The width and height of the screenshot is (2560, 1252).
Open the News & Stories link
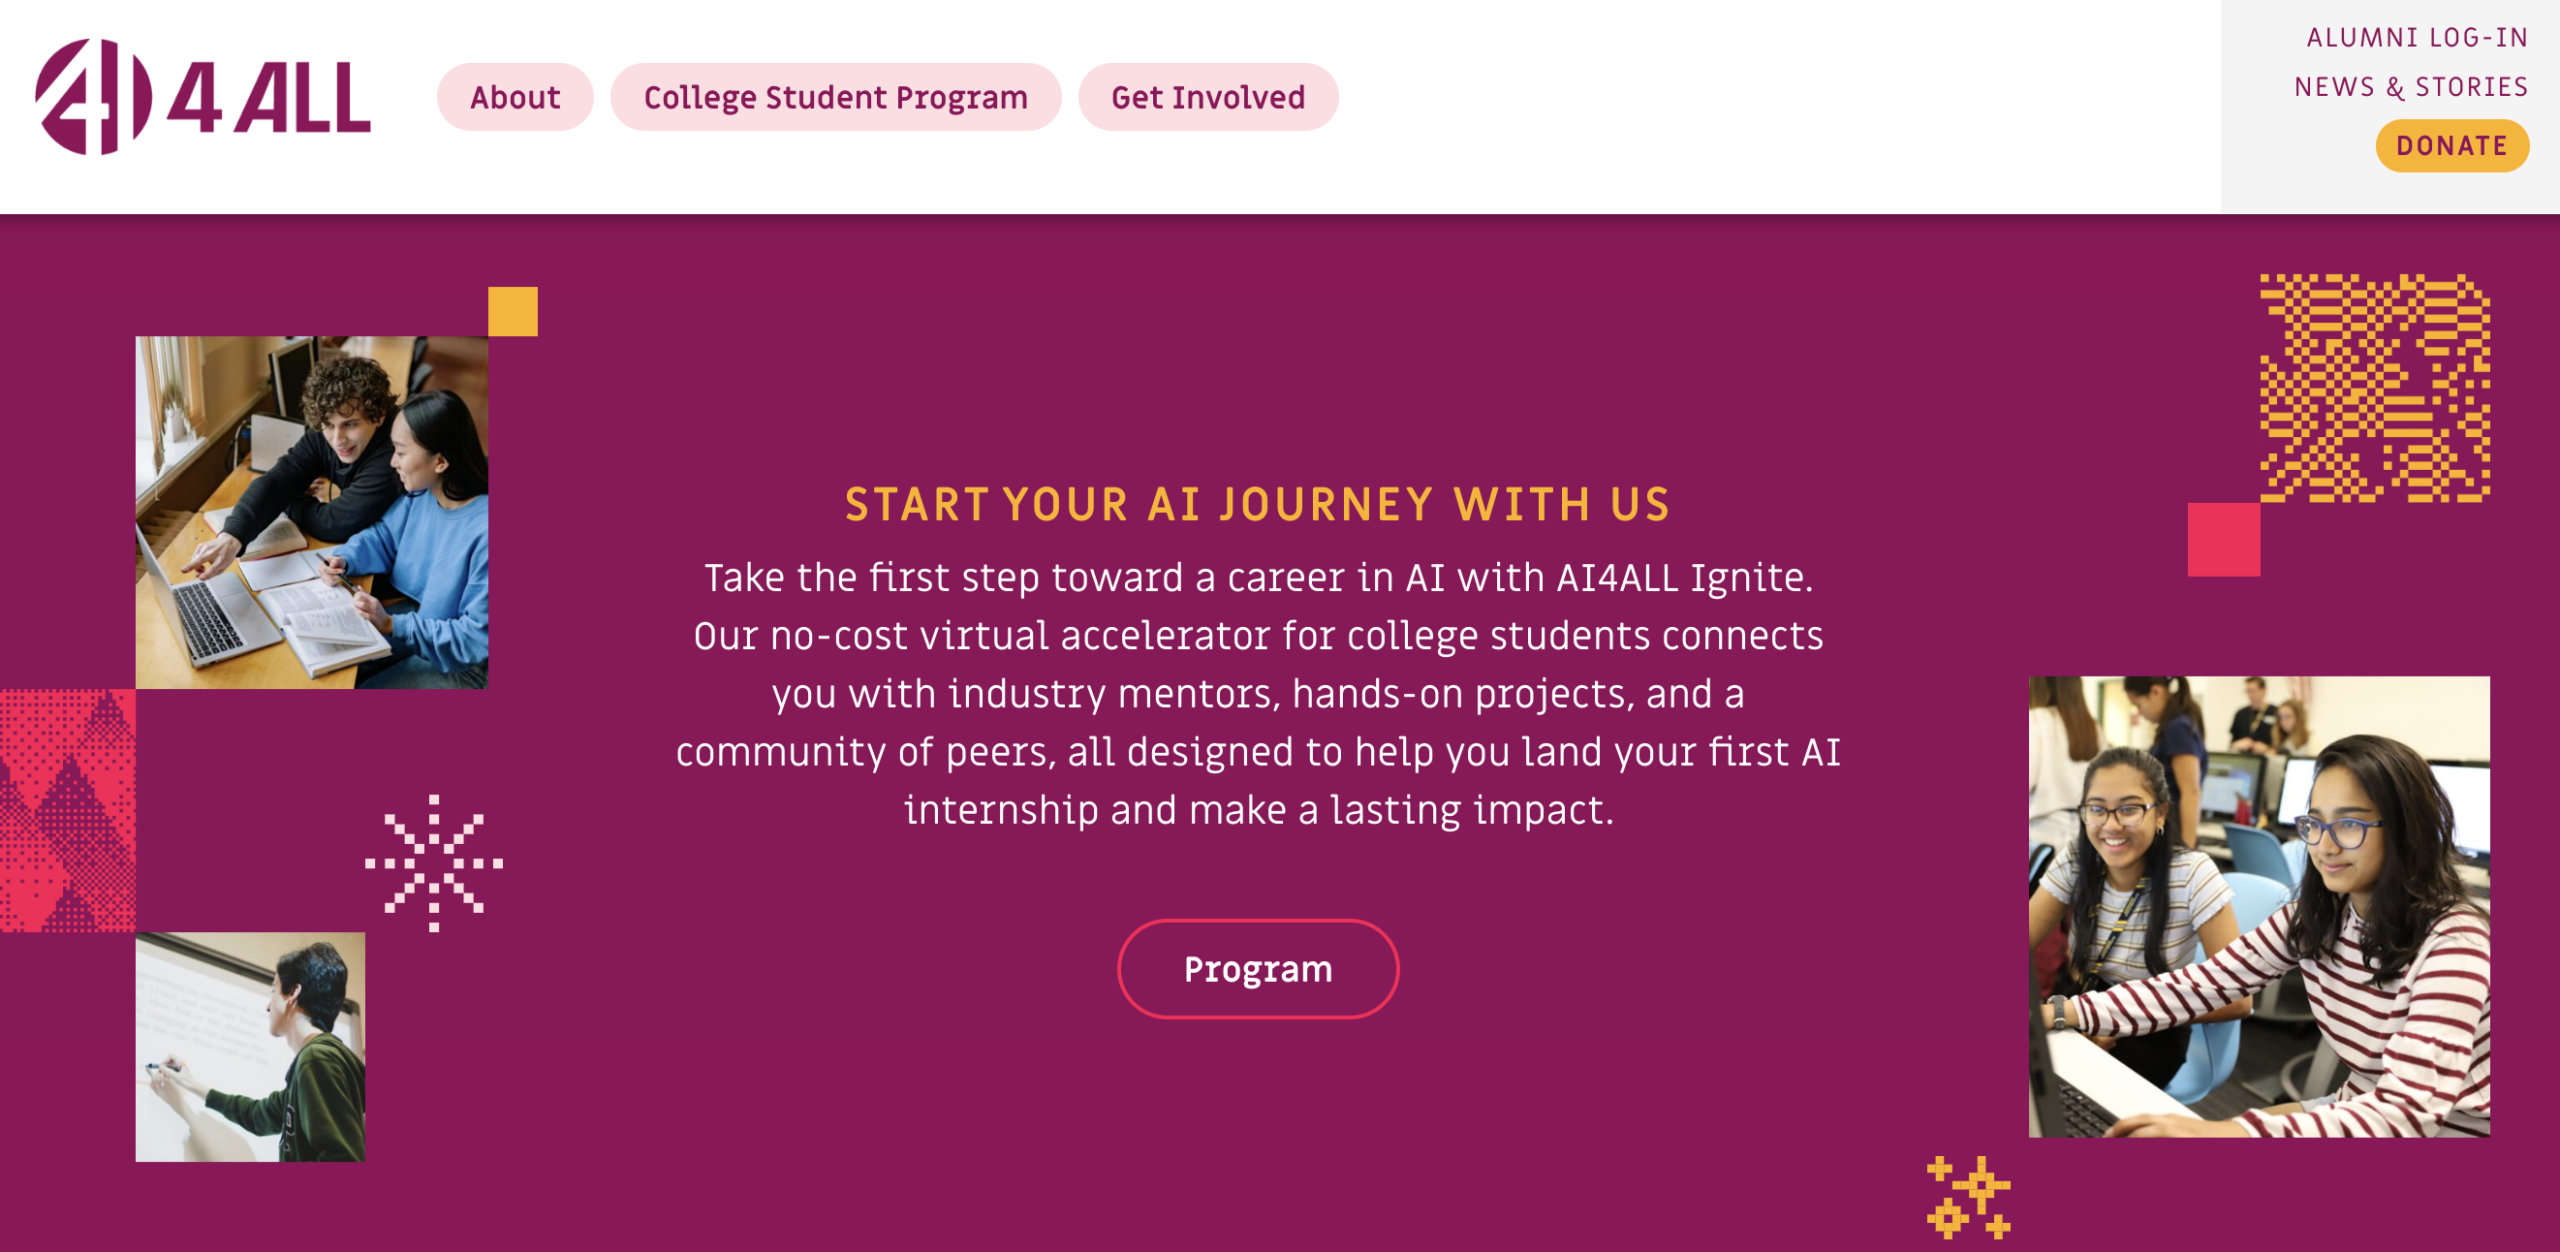[x=2411, y=88]
